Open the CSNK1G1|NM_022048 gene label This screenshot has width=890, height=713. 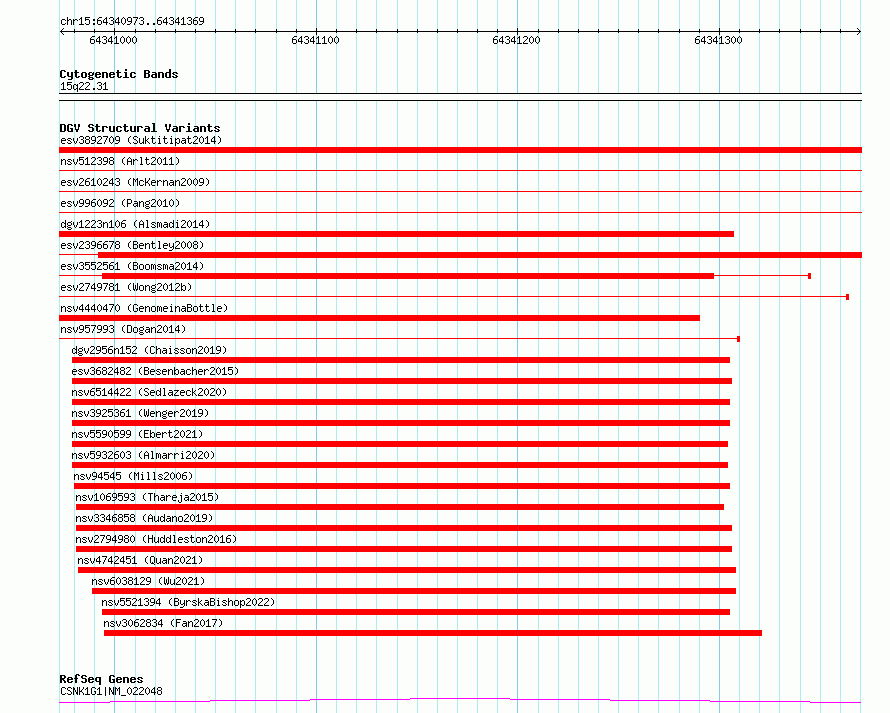[111, 691]
